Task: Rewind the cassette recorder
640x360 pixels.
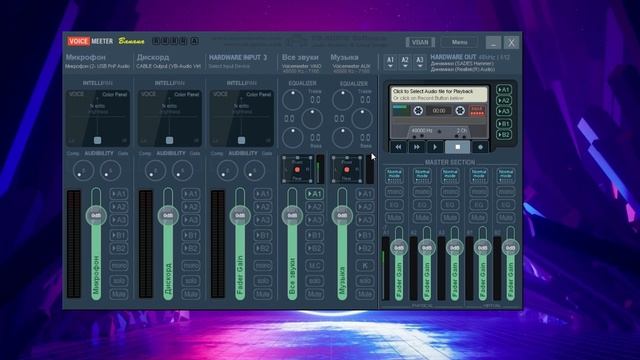Action: click(x=398, y=147)
